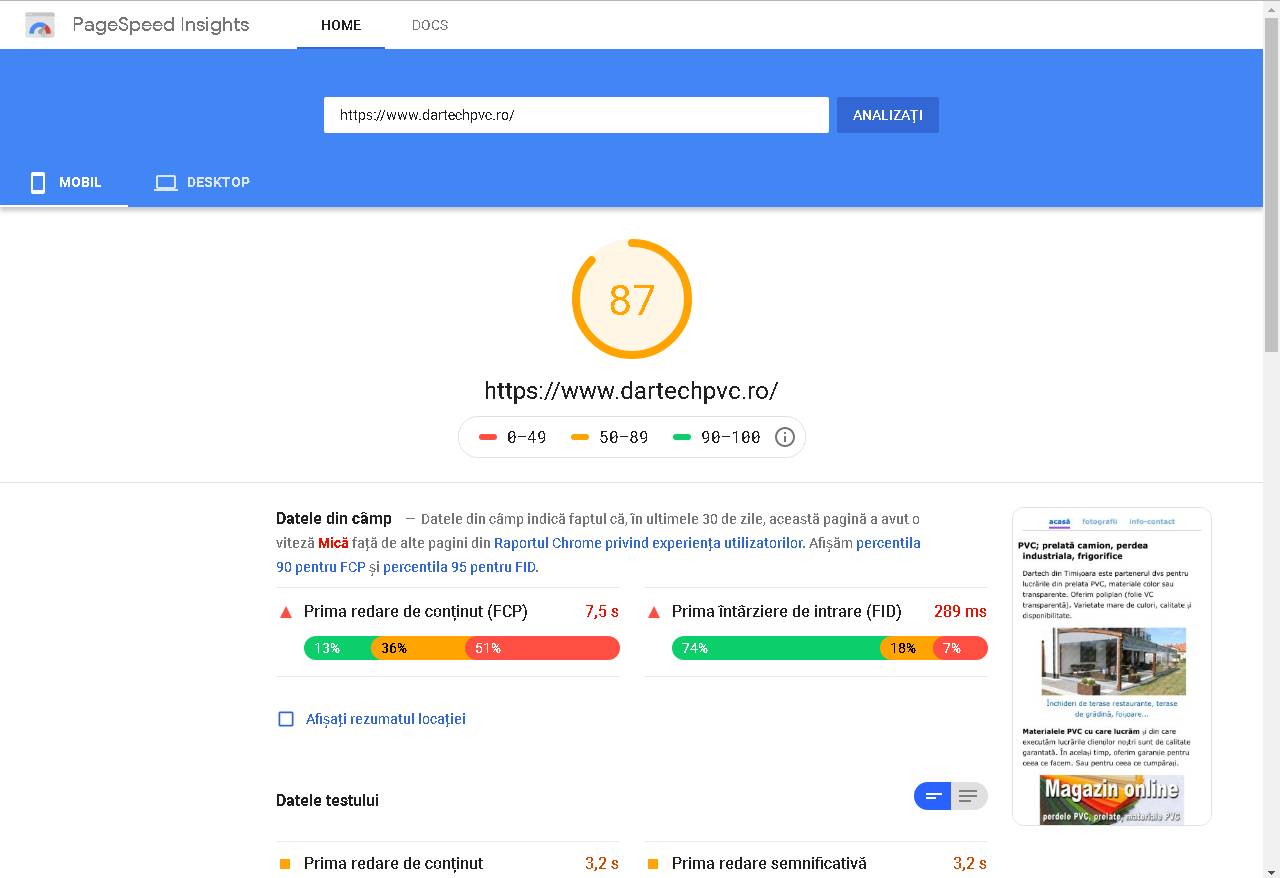This screenshot has height=878, width=1280.
Task: Click the mobile phone icon in tab bar
Action: point(38,182)
